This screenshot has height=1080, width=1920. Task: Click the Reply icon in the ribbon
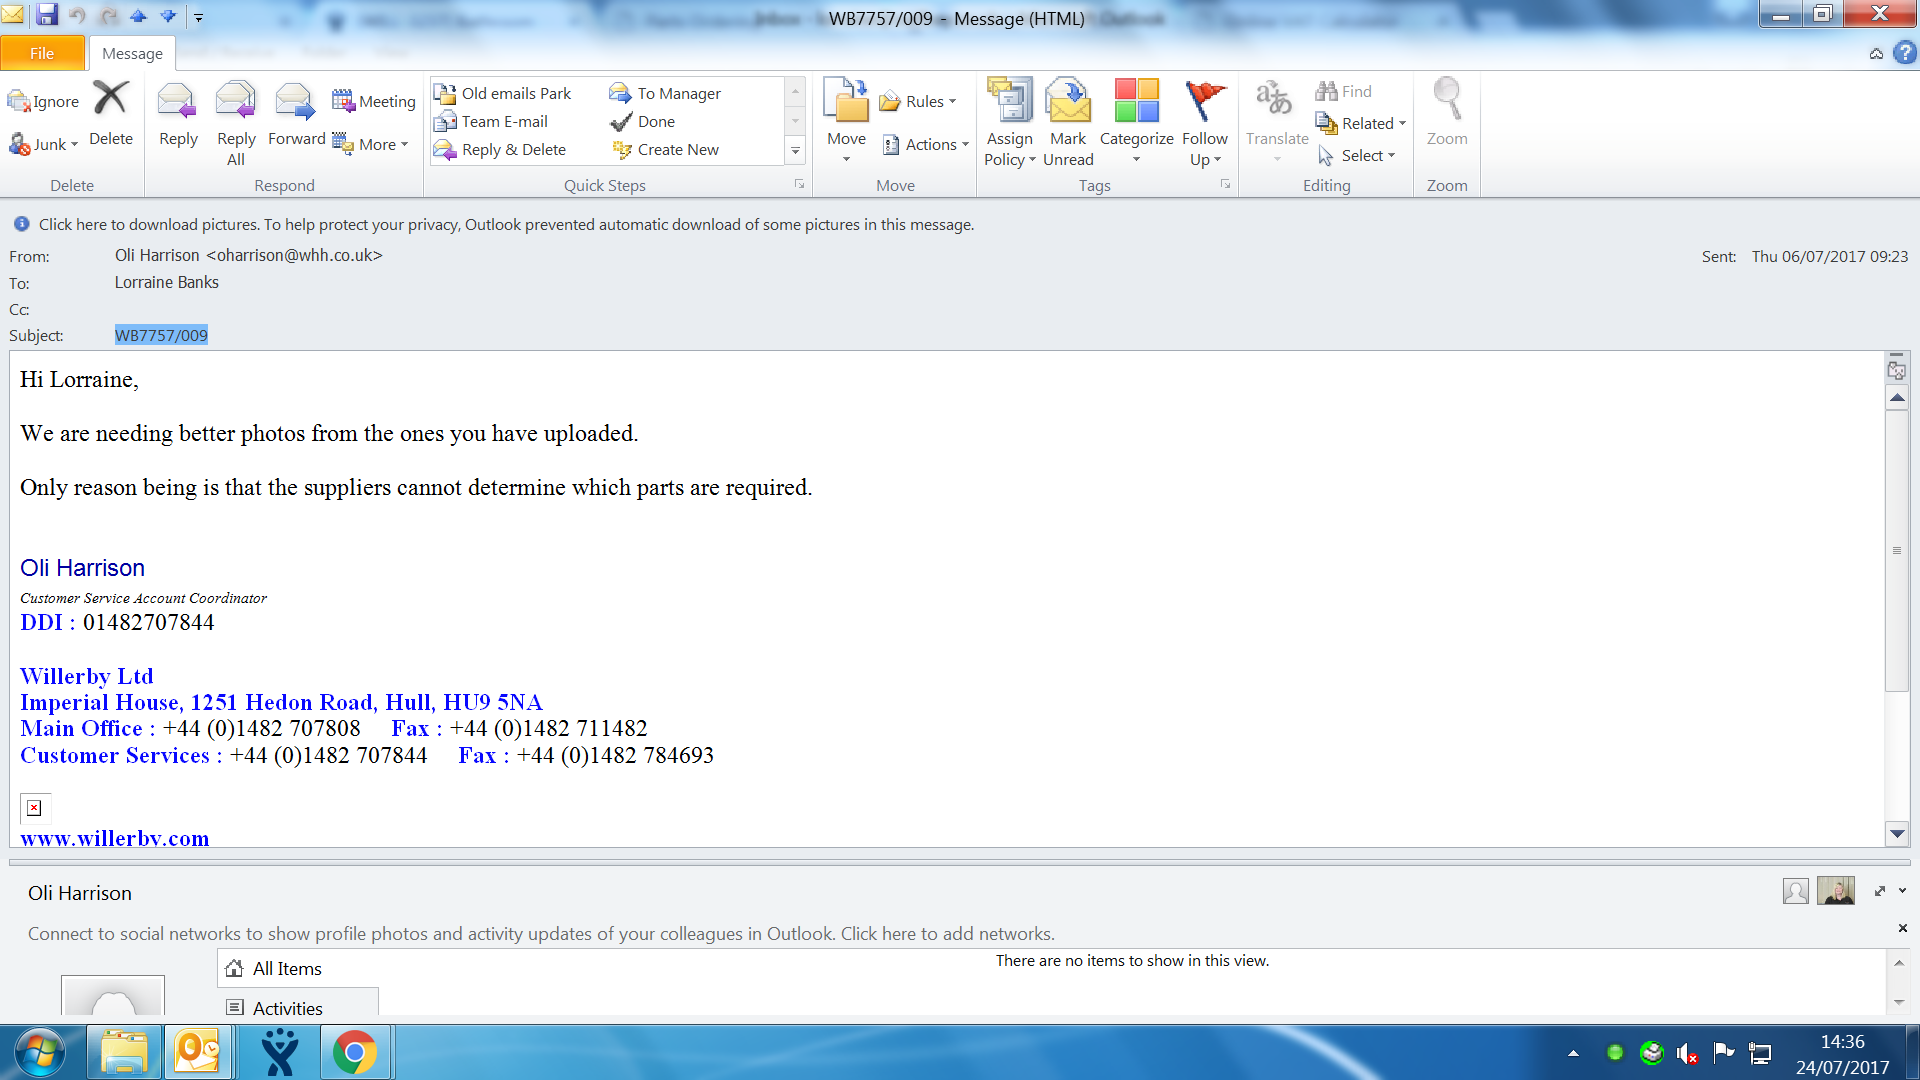click(x=178, y=102)
